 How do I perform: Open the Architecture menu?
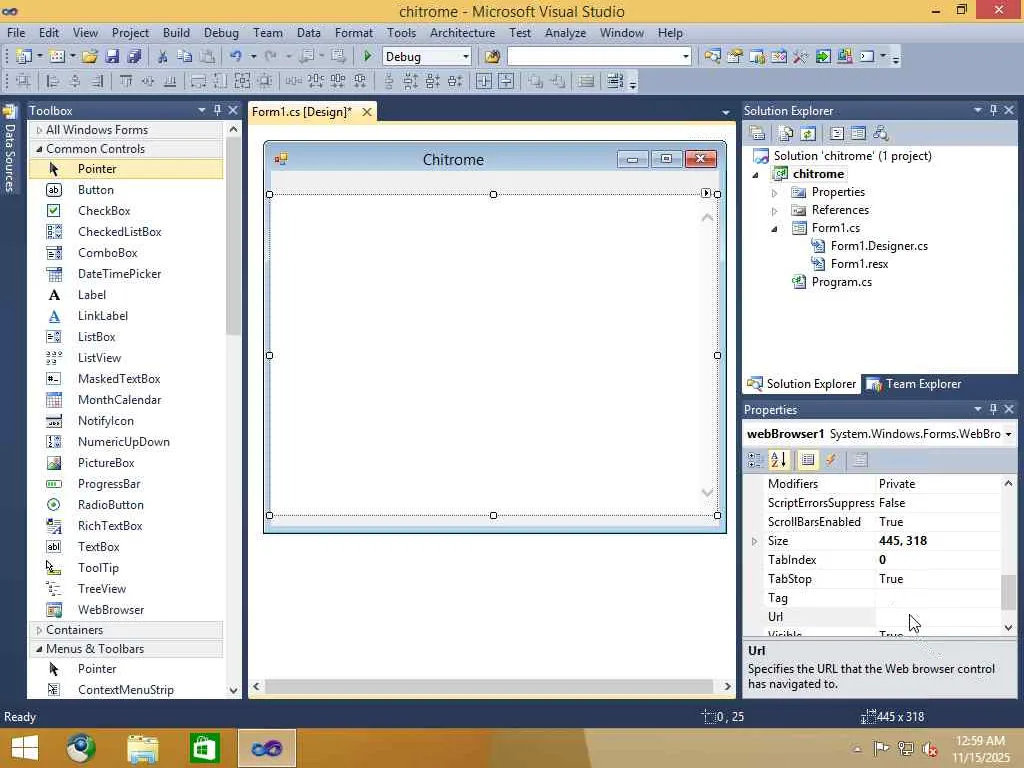(462, 33)
